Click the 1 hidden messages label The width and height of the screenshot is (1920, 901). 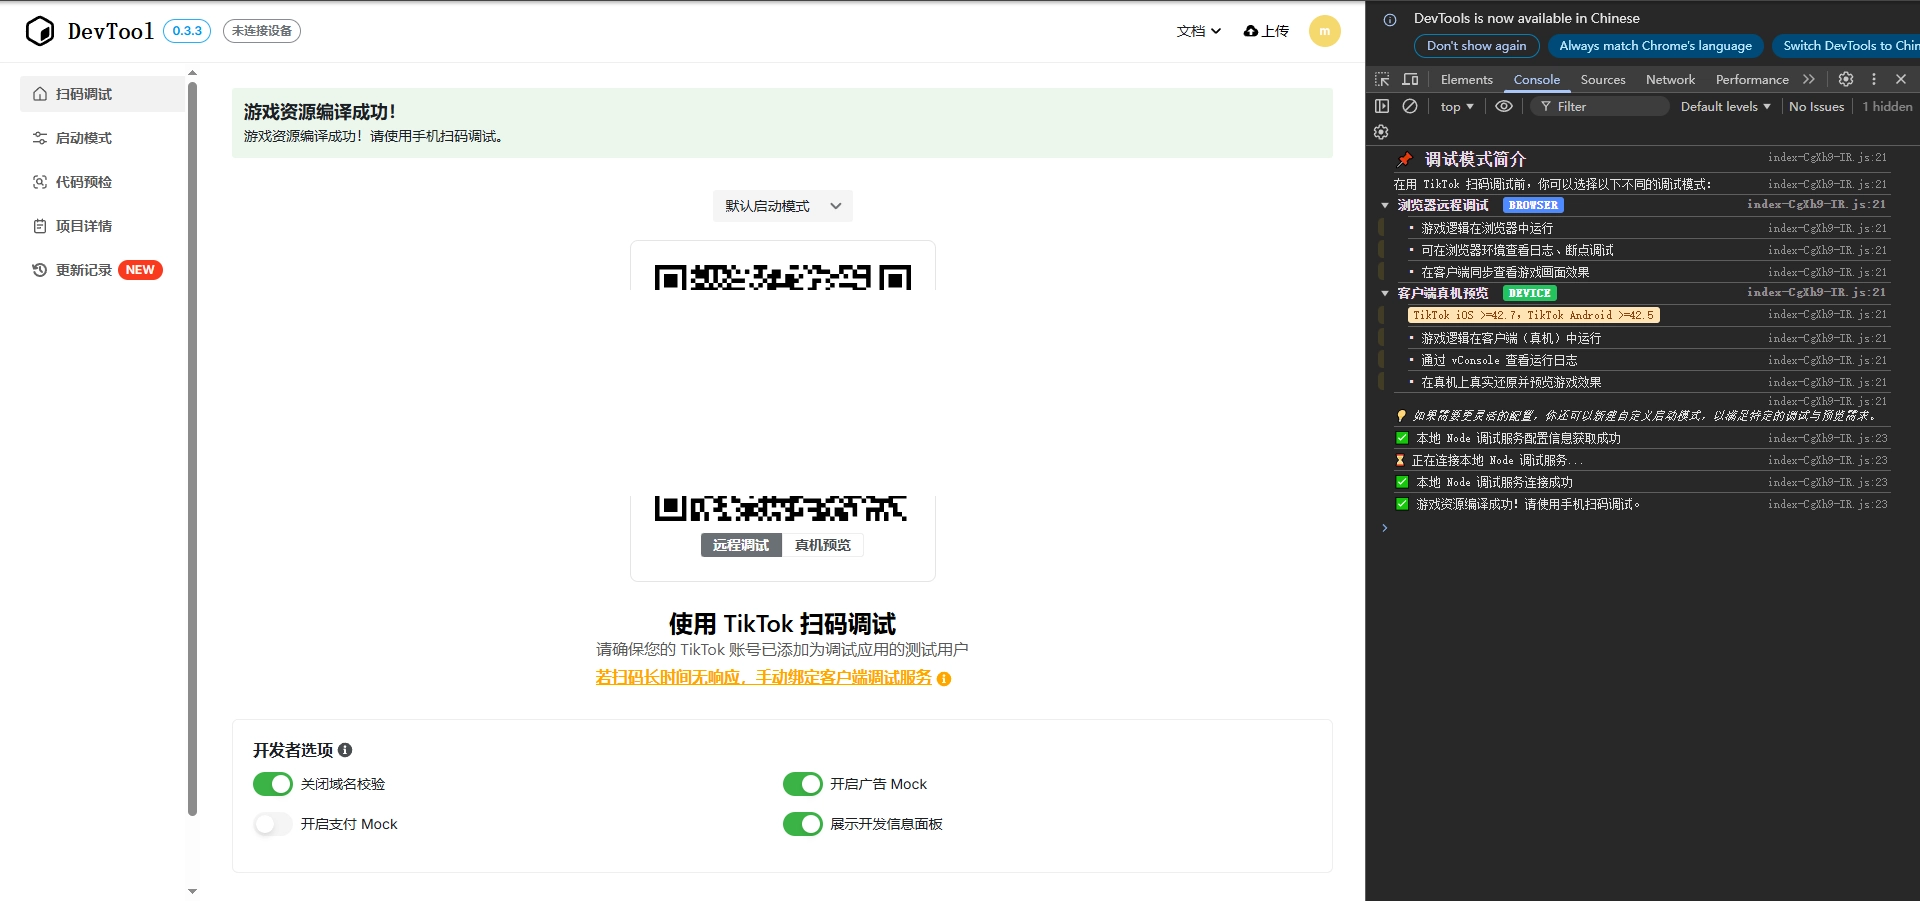pyautogui.click(x=1887, y=107)
